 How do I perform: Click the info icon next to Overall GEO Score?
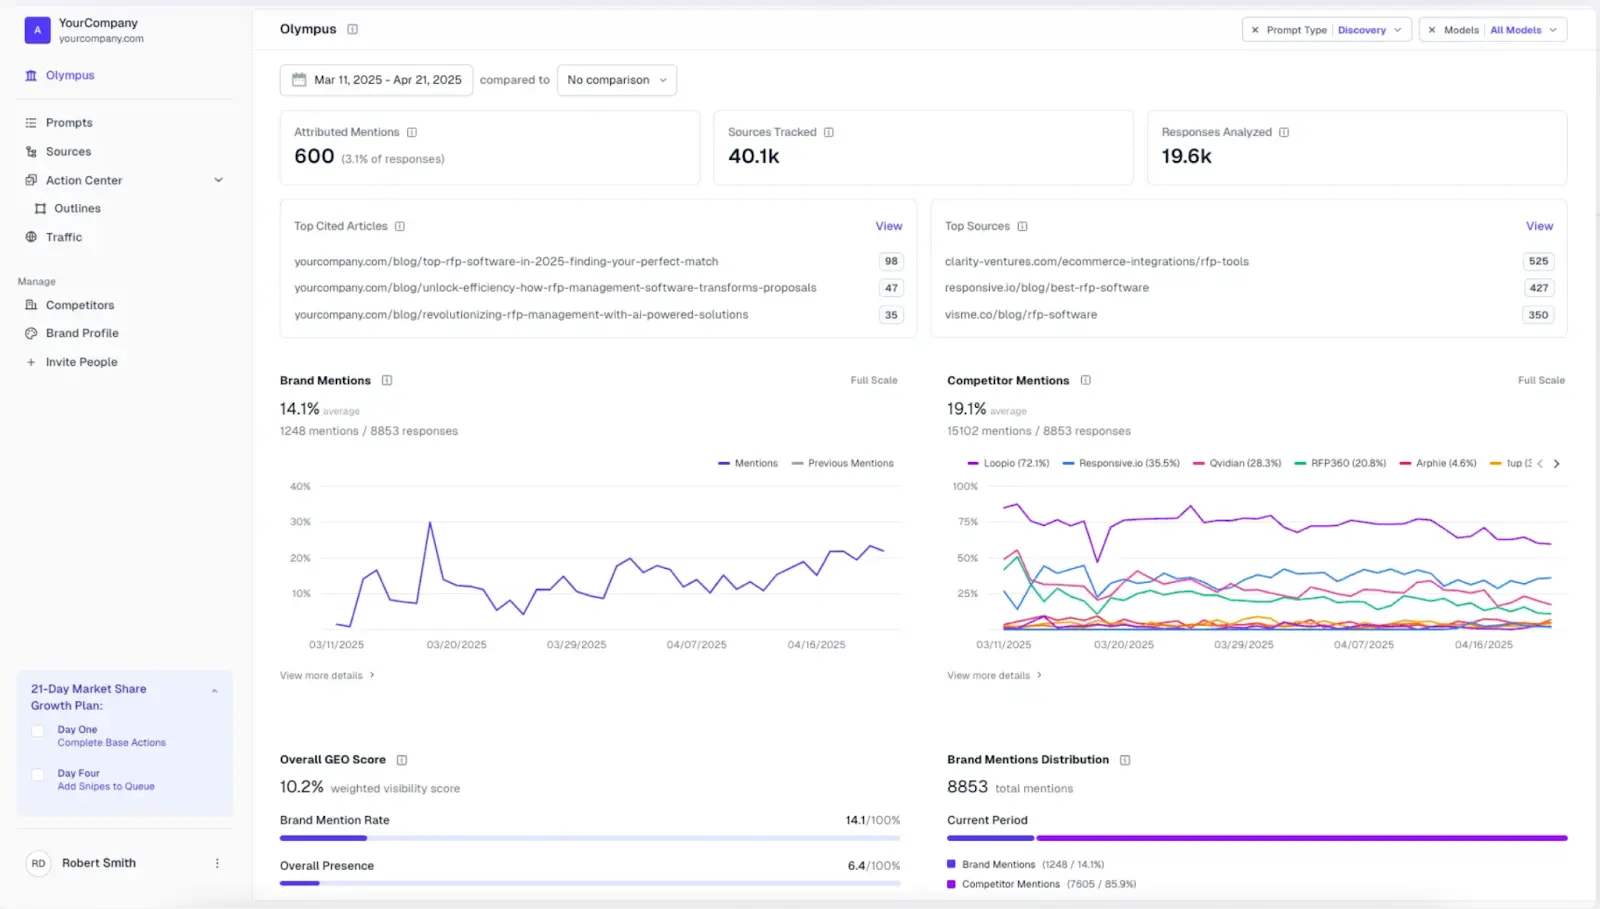402,760
